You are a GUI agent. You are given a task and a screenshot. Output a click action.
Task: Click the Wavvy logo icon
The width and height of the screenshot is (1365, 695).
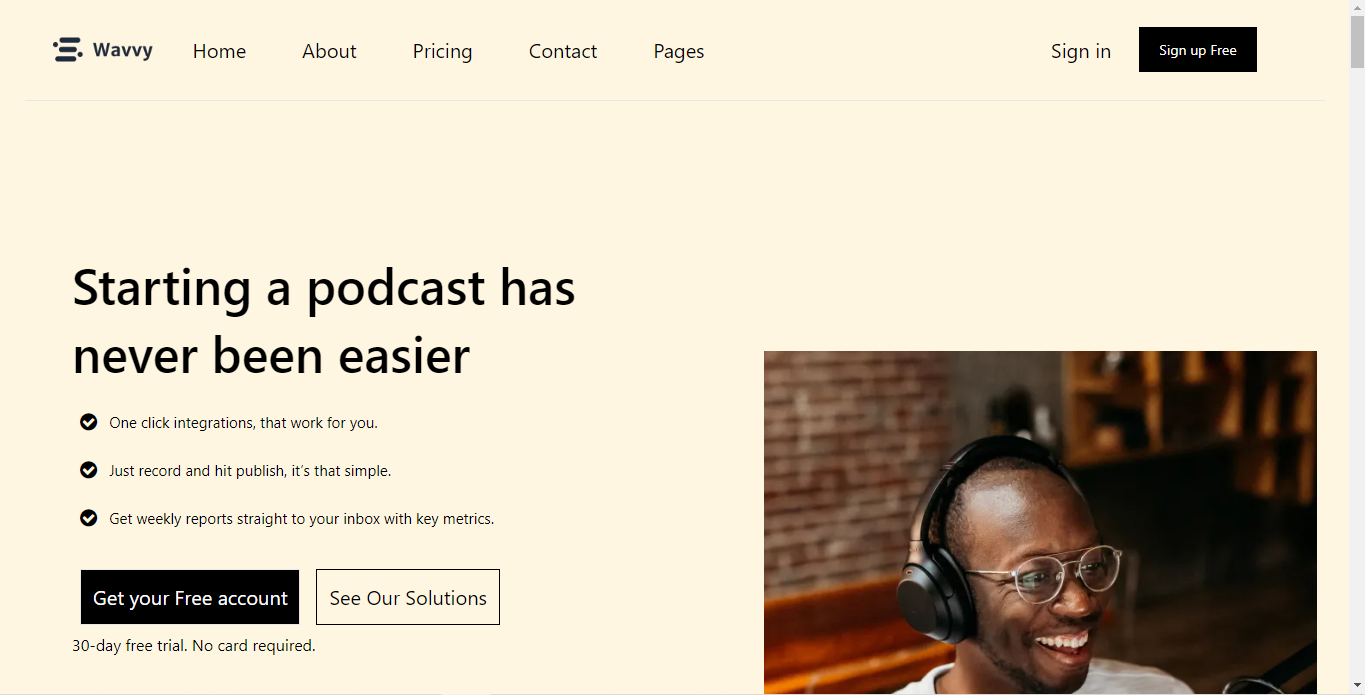click(67, 50)
